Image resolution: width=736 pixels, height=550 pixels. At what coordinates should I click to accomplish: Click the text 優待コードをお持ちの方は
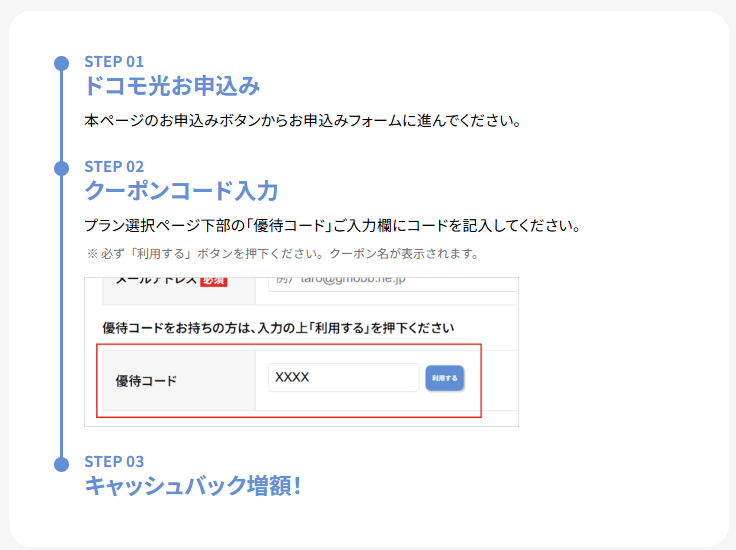point(278,328)
